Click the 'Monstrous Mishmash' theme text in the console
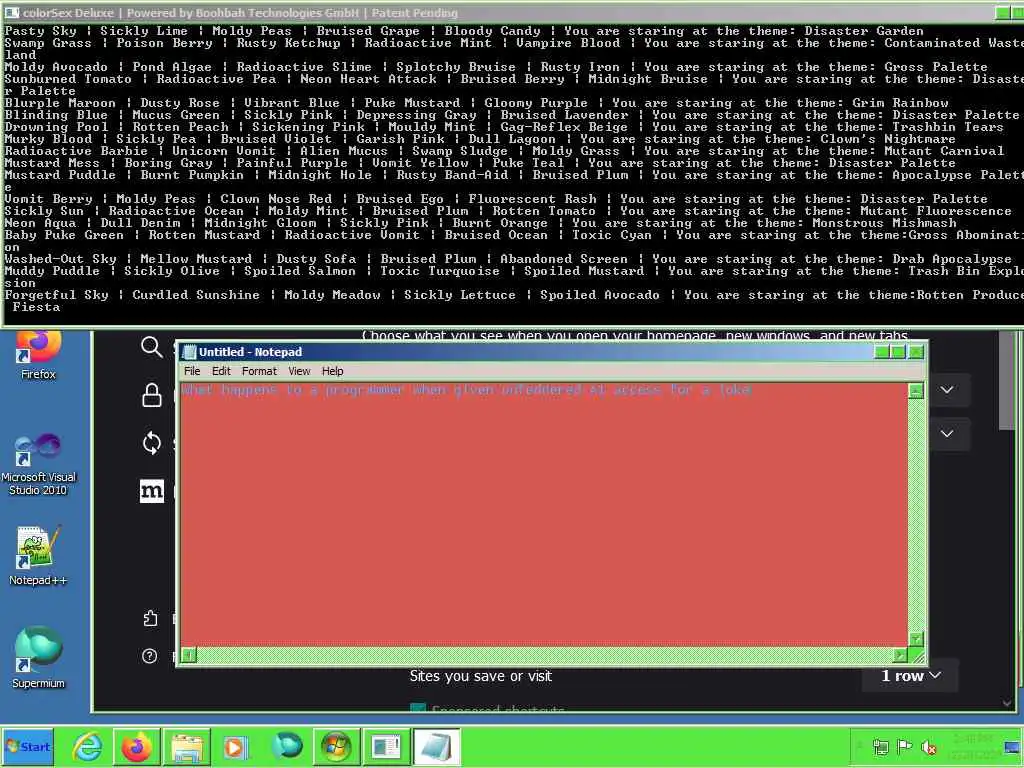Viewport: 1024px width, 768px height. point(884,223)
